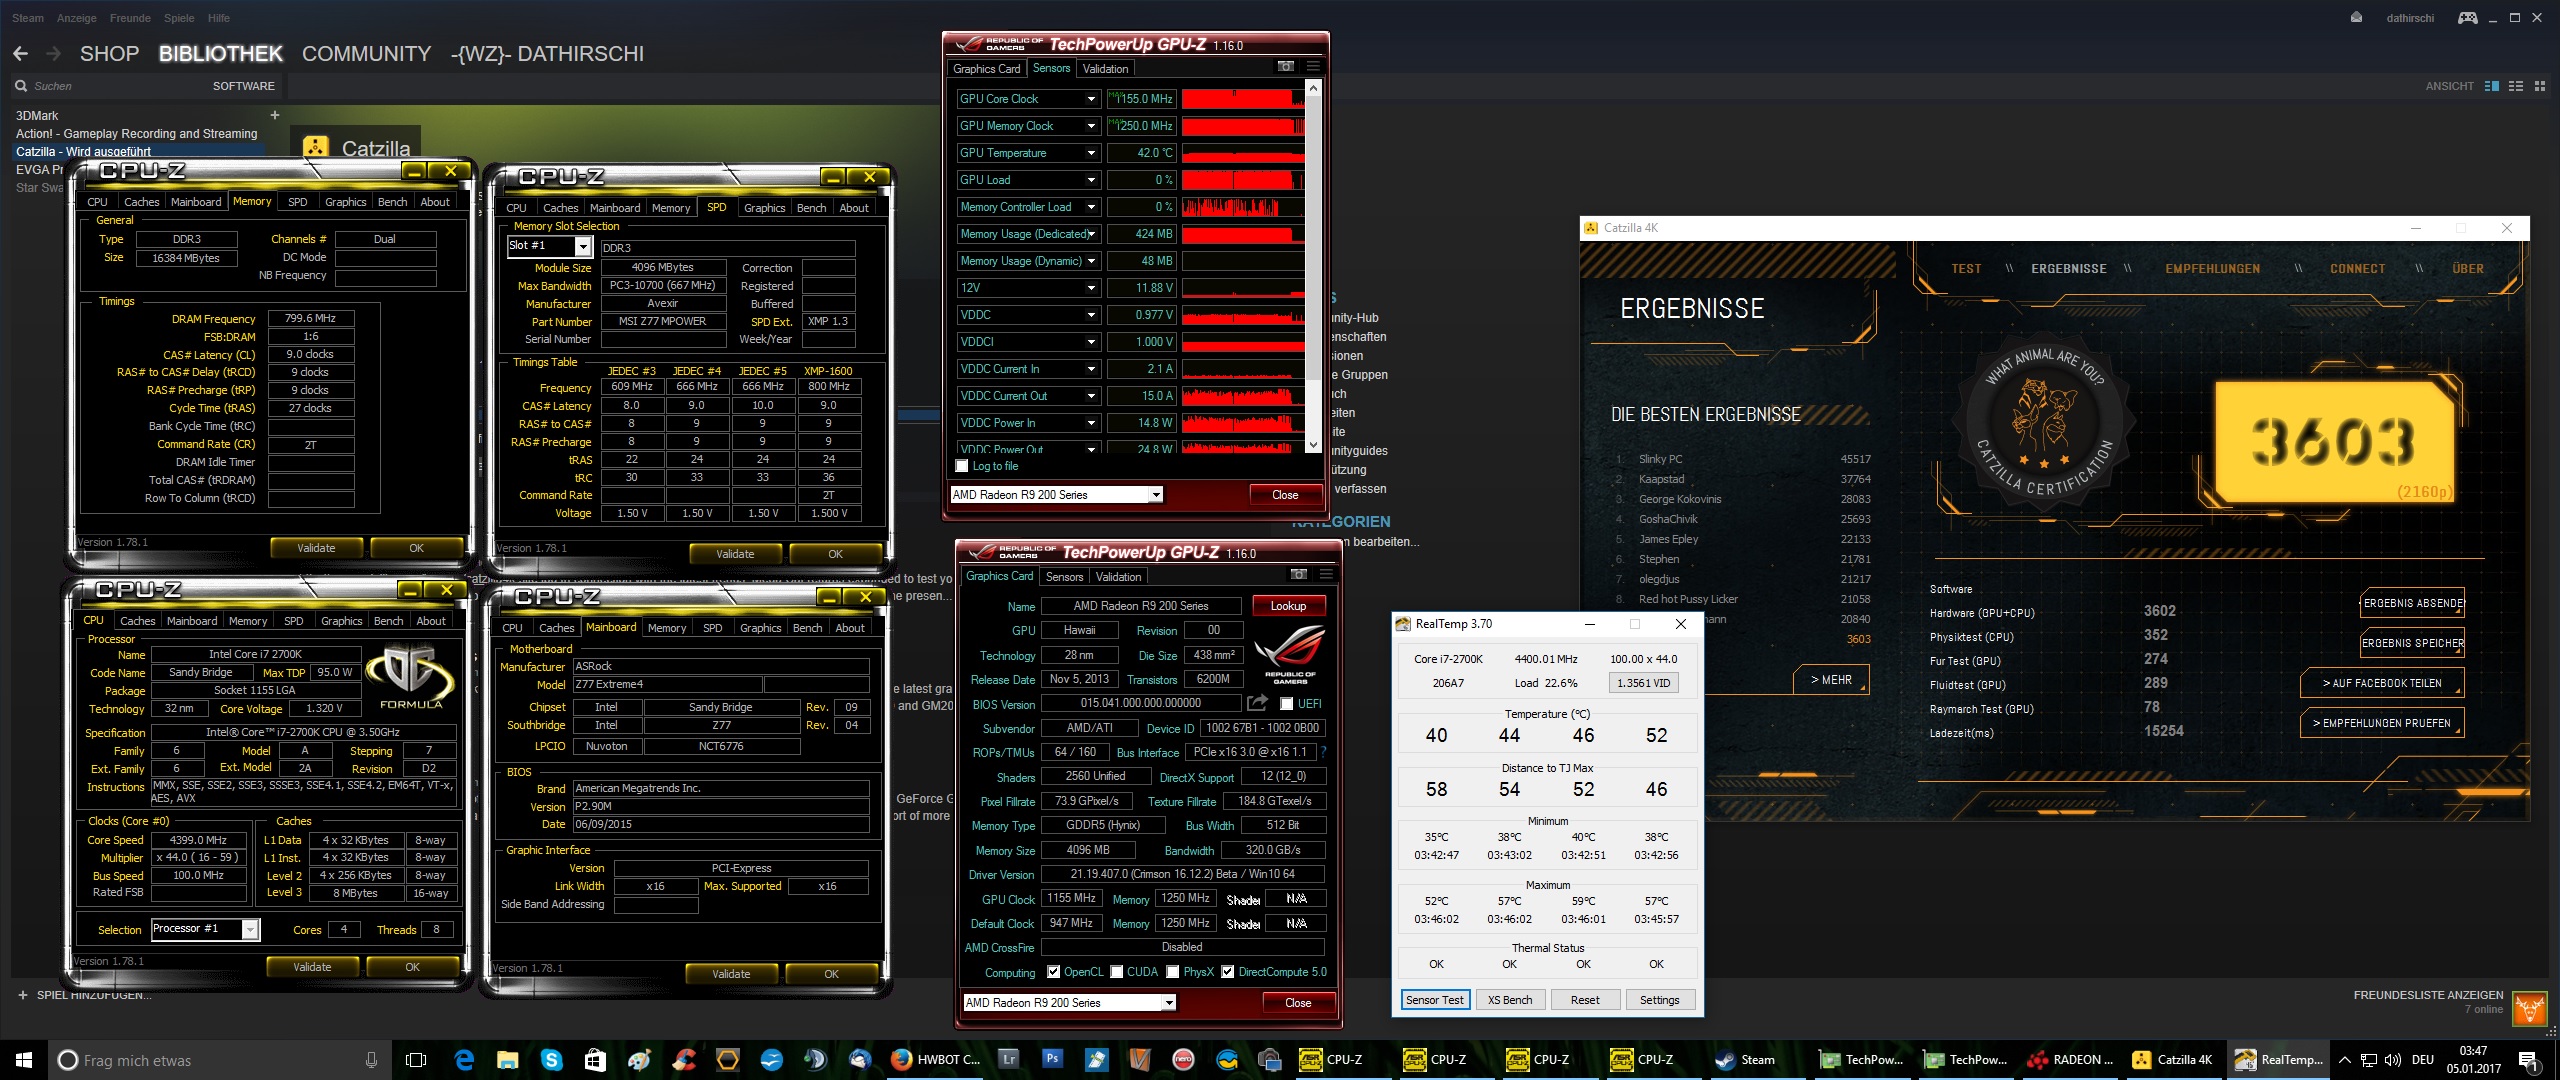Open the BIBLIOTHEK section in Steam
This screenshot has width=2560, height=1080.
tap(220, 54)
